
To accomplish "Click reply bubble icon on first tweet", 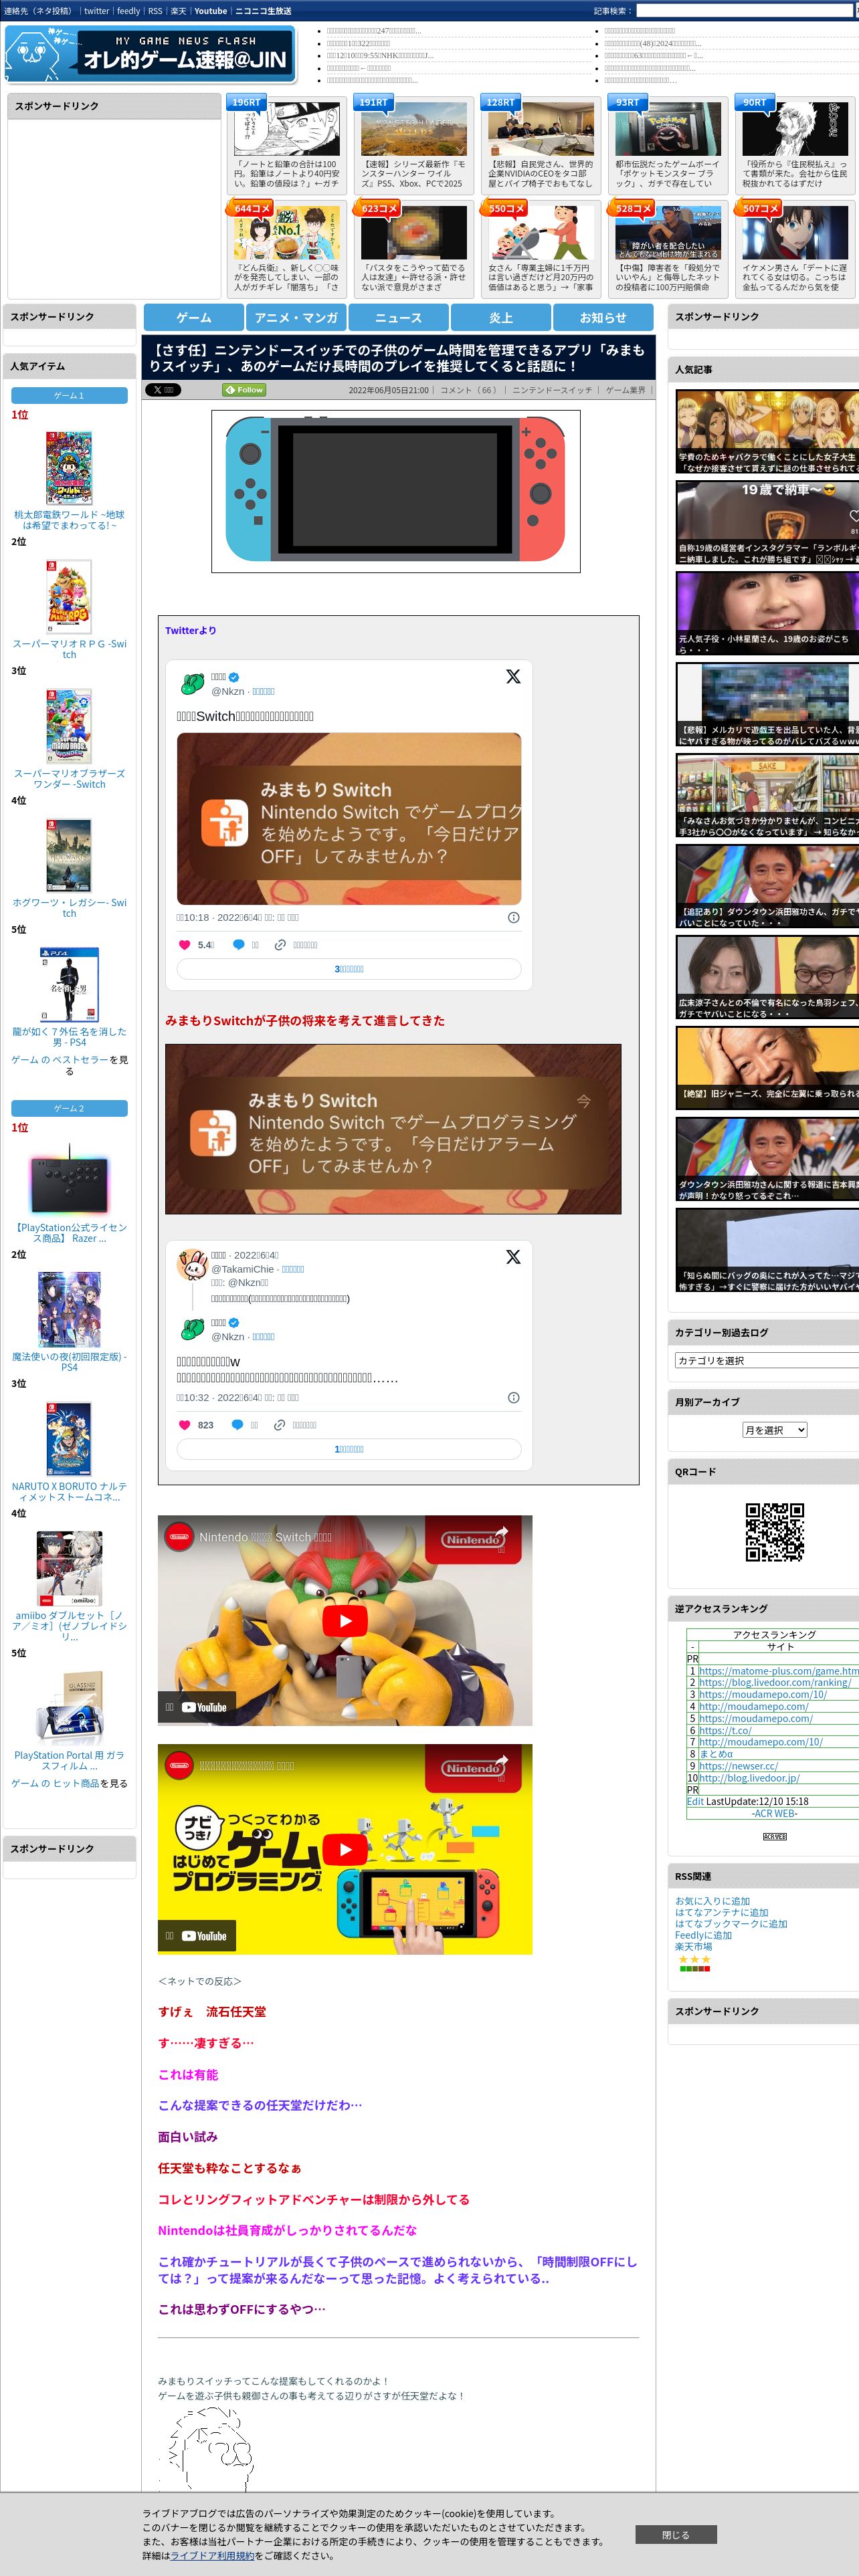I will pyautogui.click(x=238, y=944).
